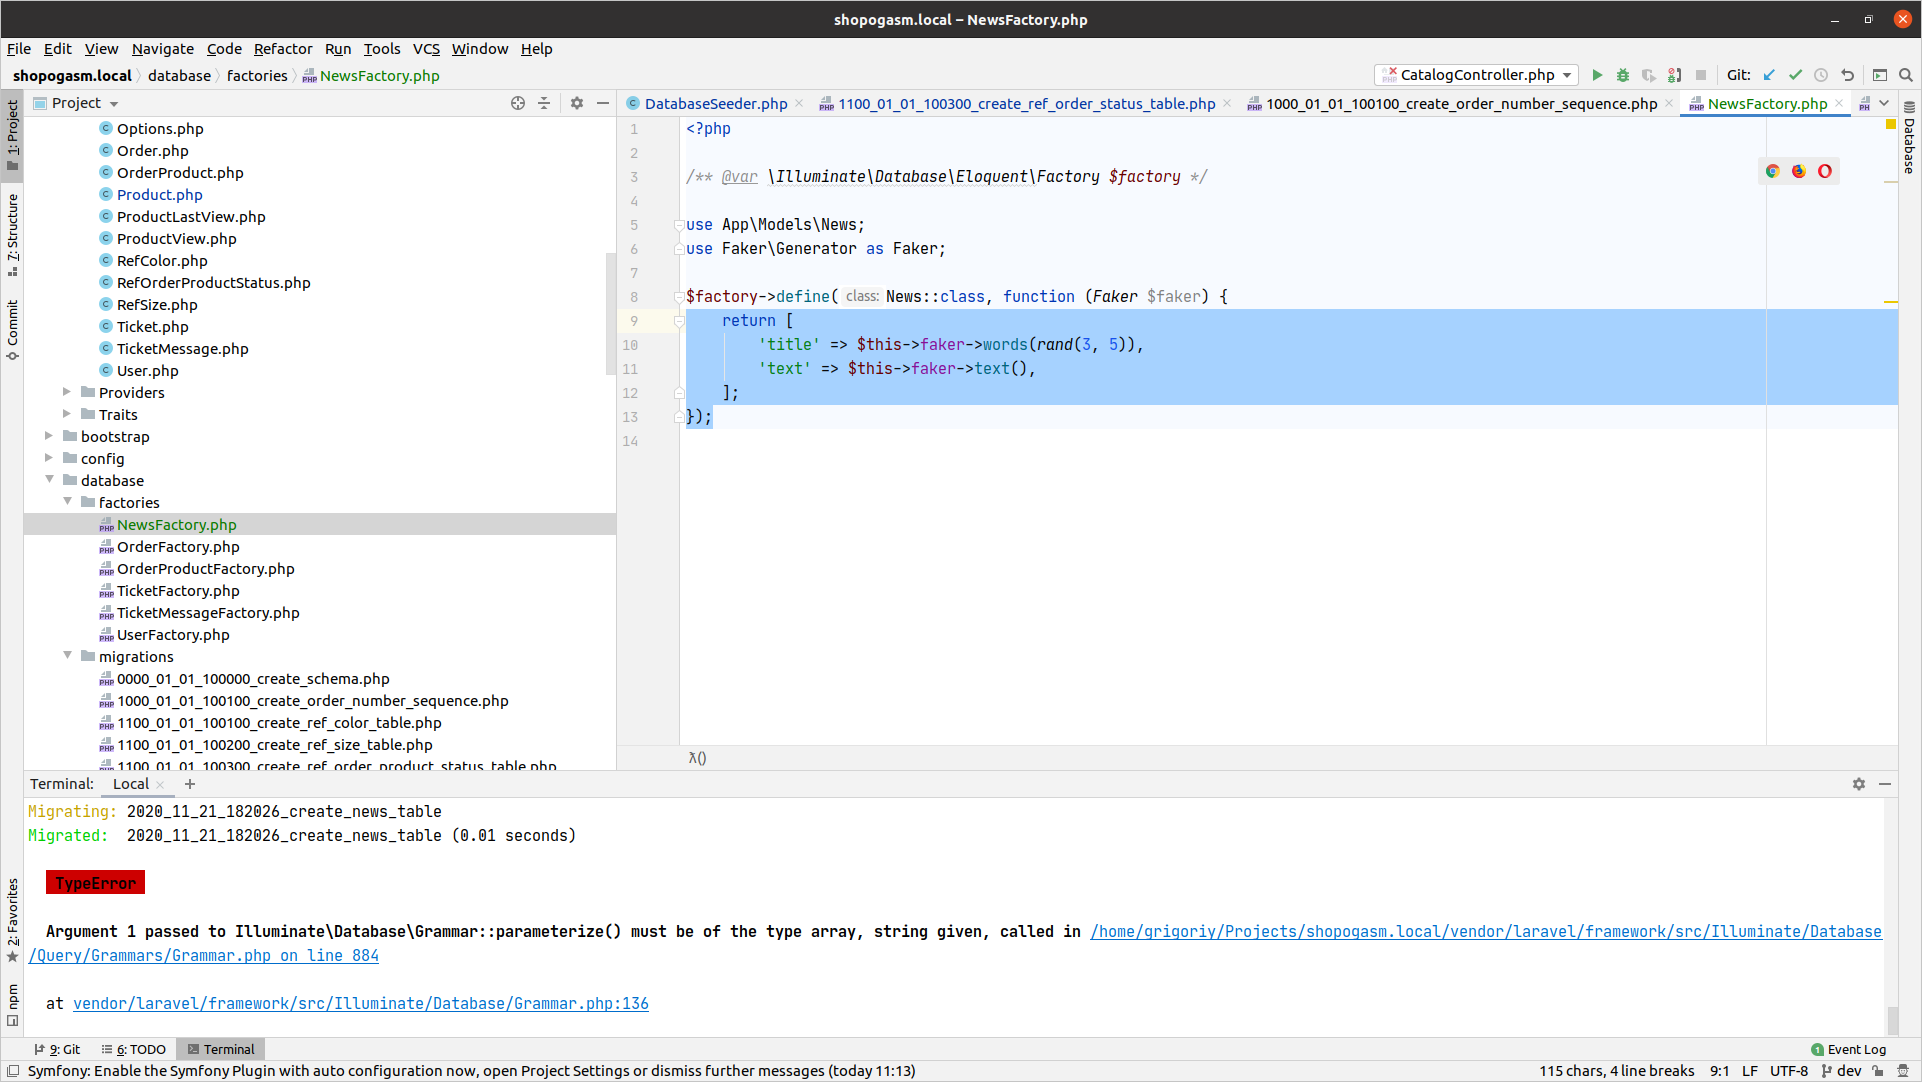Switch to the DatabaseSeeder.php tab
This screenshot has height=1082, width=1922.
[x=715, y=104]
